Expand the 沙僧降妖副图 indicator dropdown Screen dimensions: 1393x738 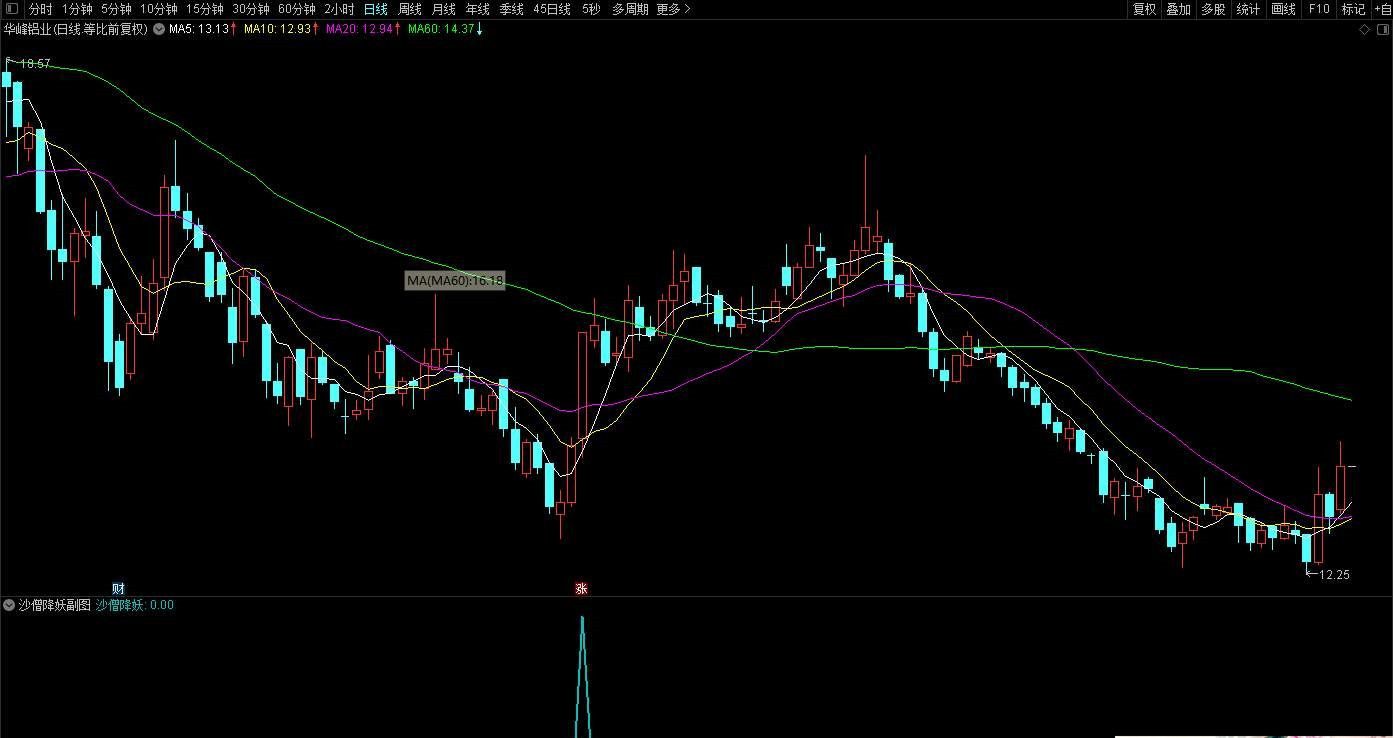(x=9, y=605)
